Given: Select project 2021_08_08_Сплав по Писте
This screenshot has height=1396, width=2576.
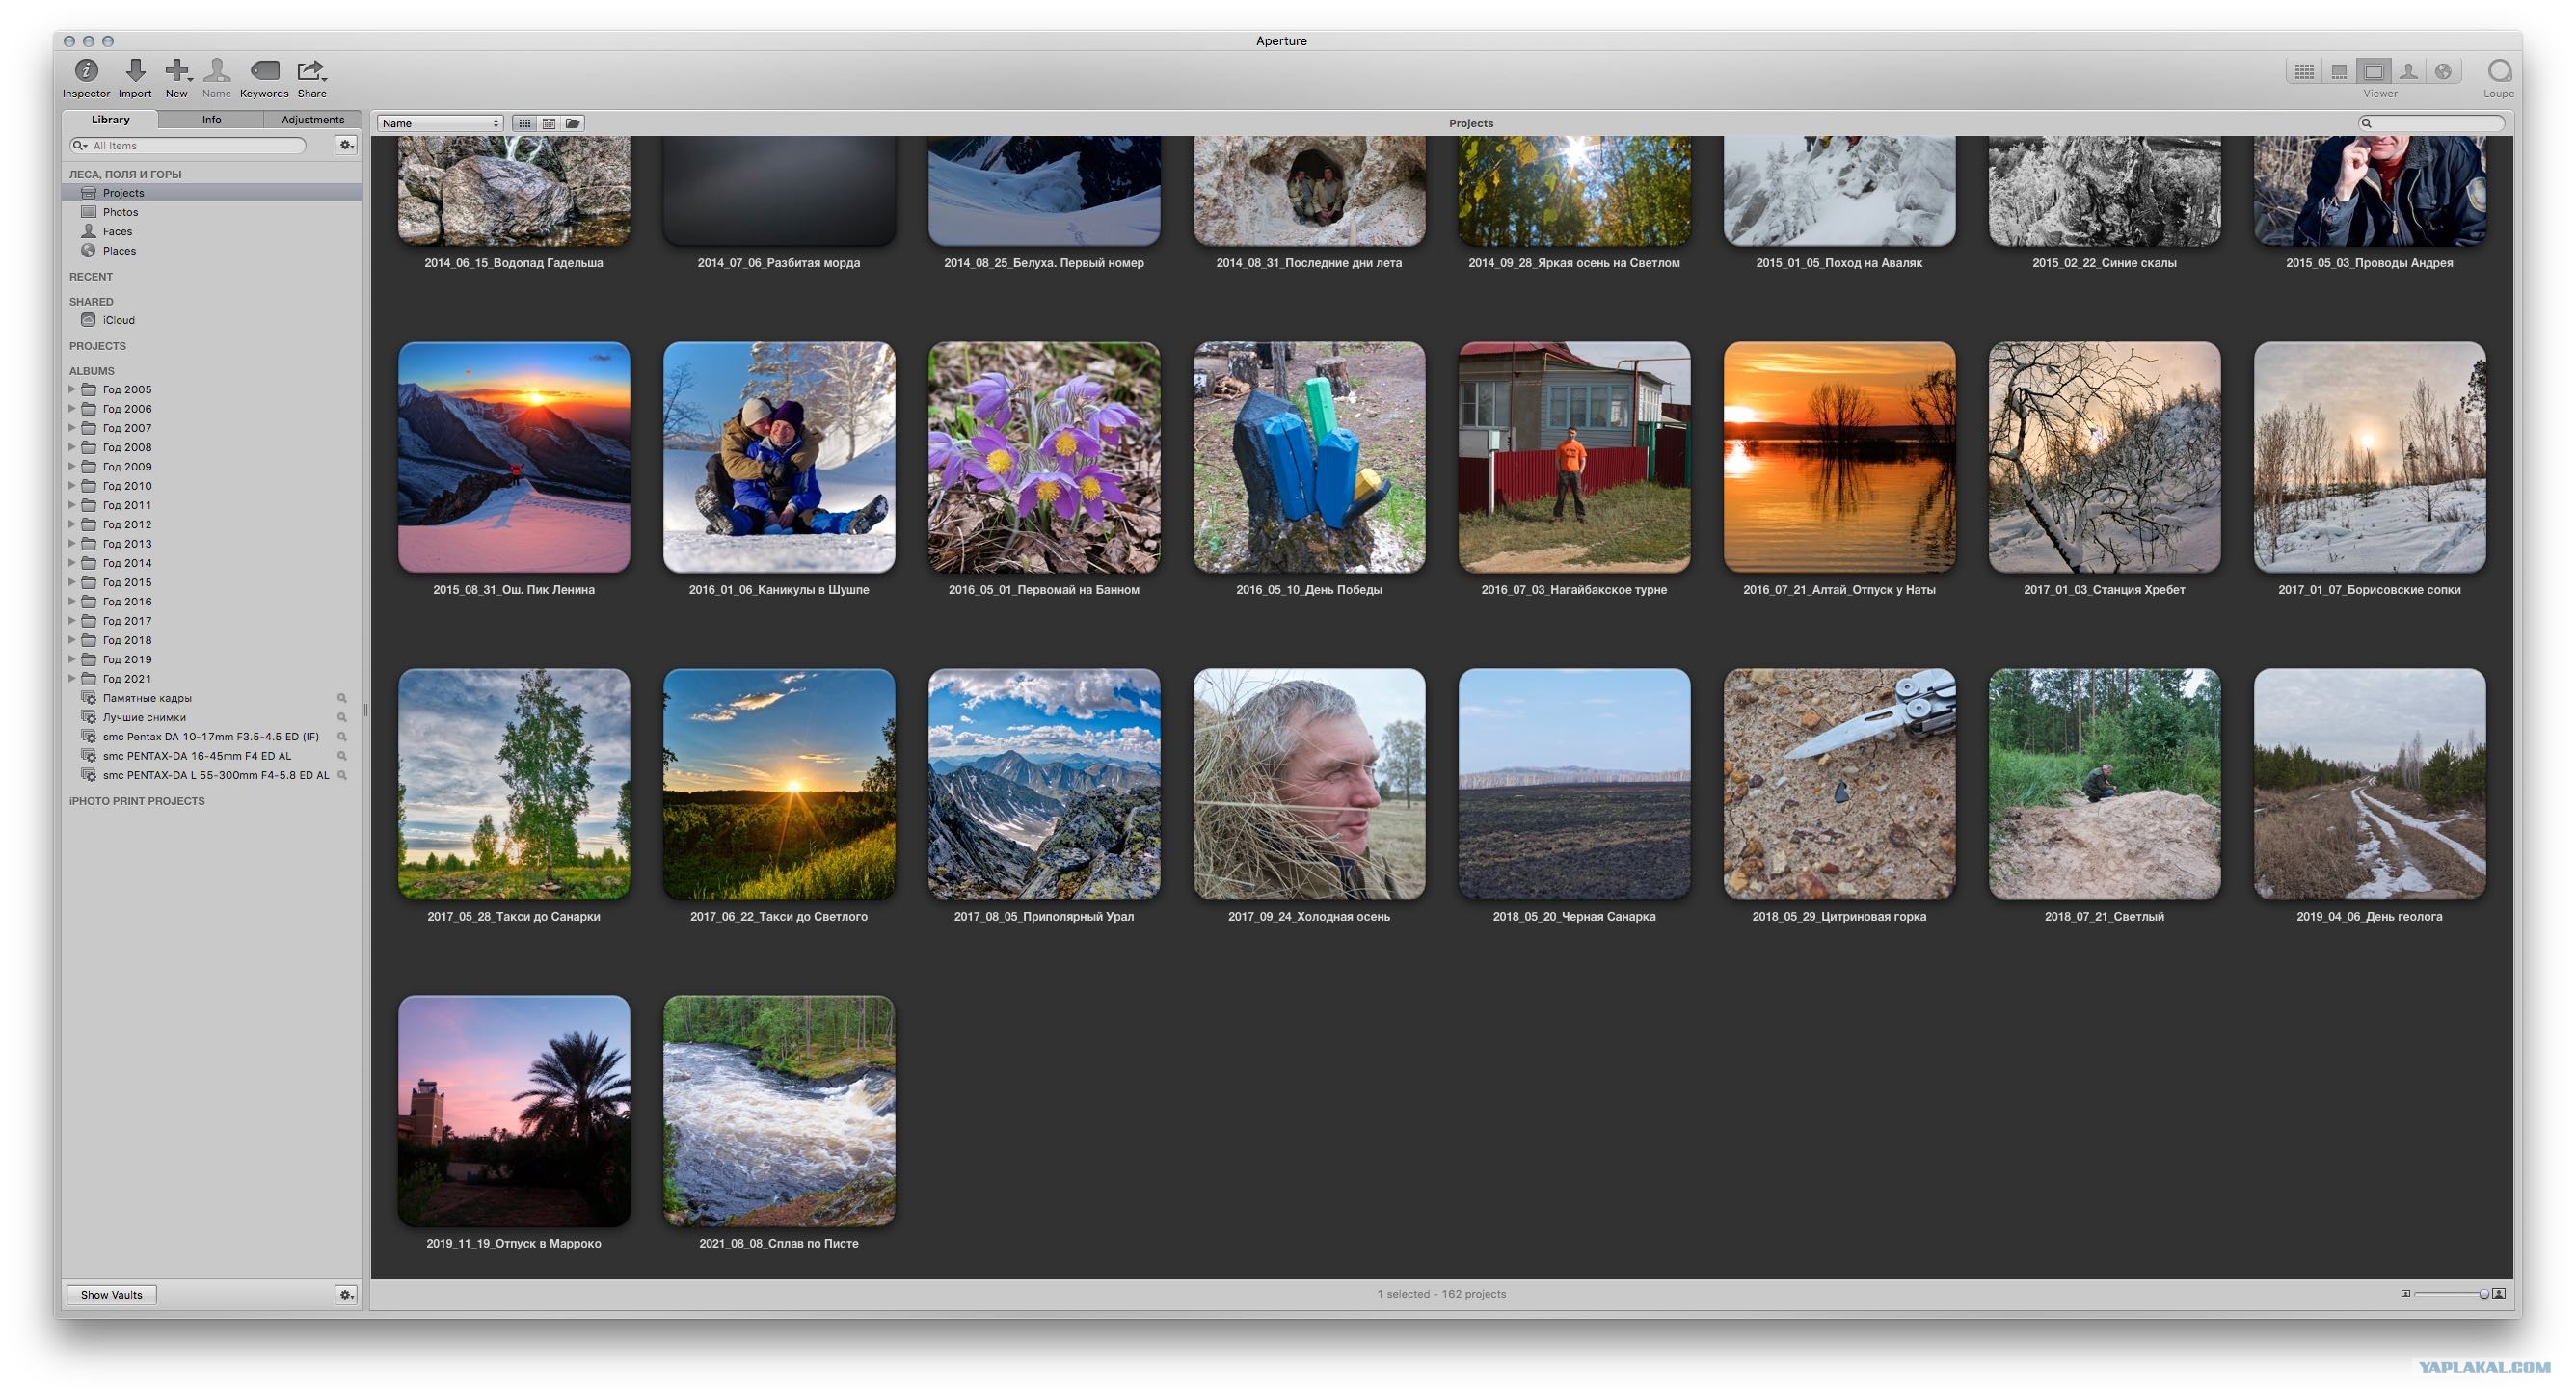Looking at the screenshot, I should (779, 1111).
